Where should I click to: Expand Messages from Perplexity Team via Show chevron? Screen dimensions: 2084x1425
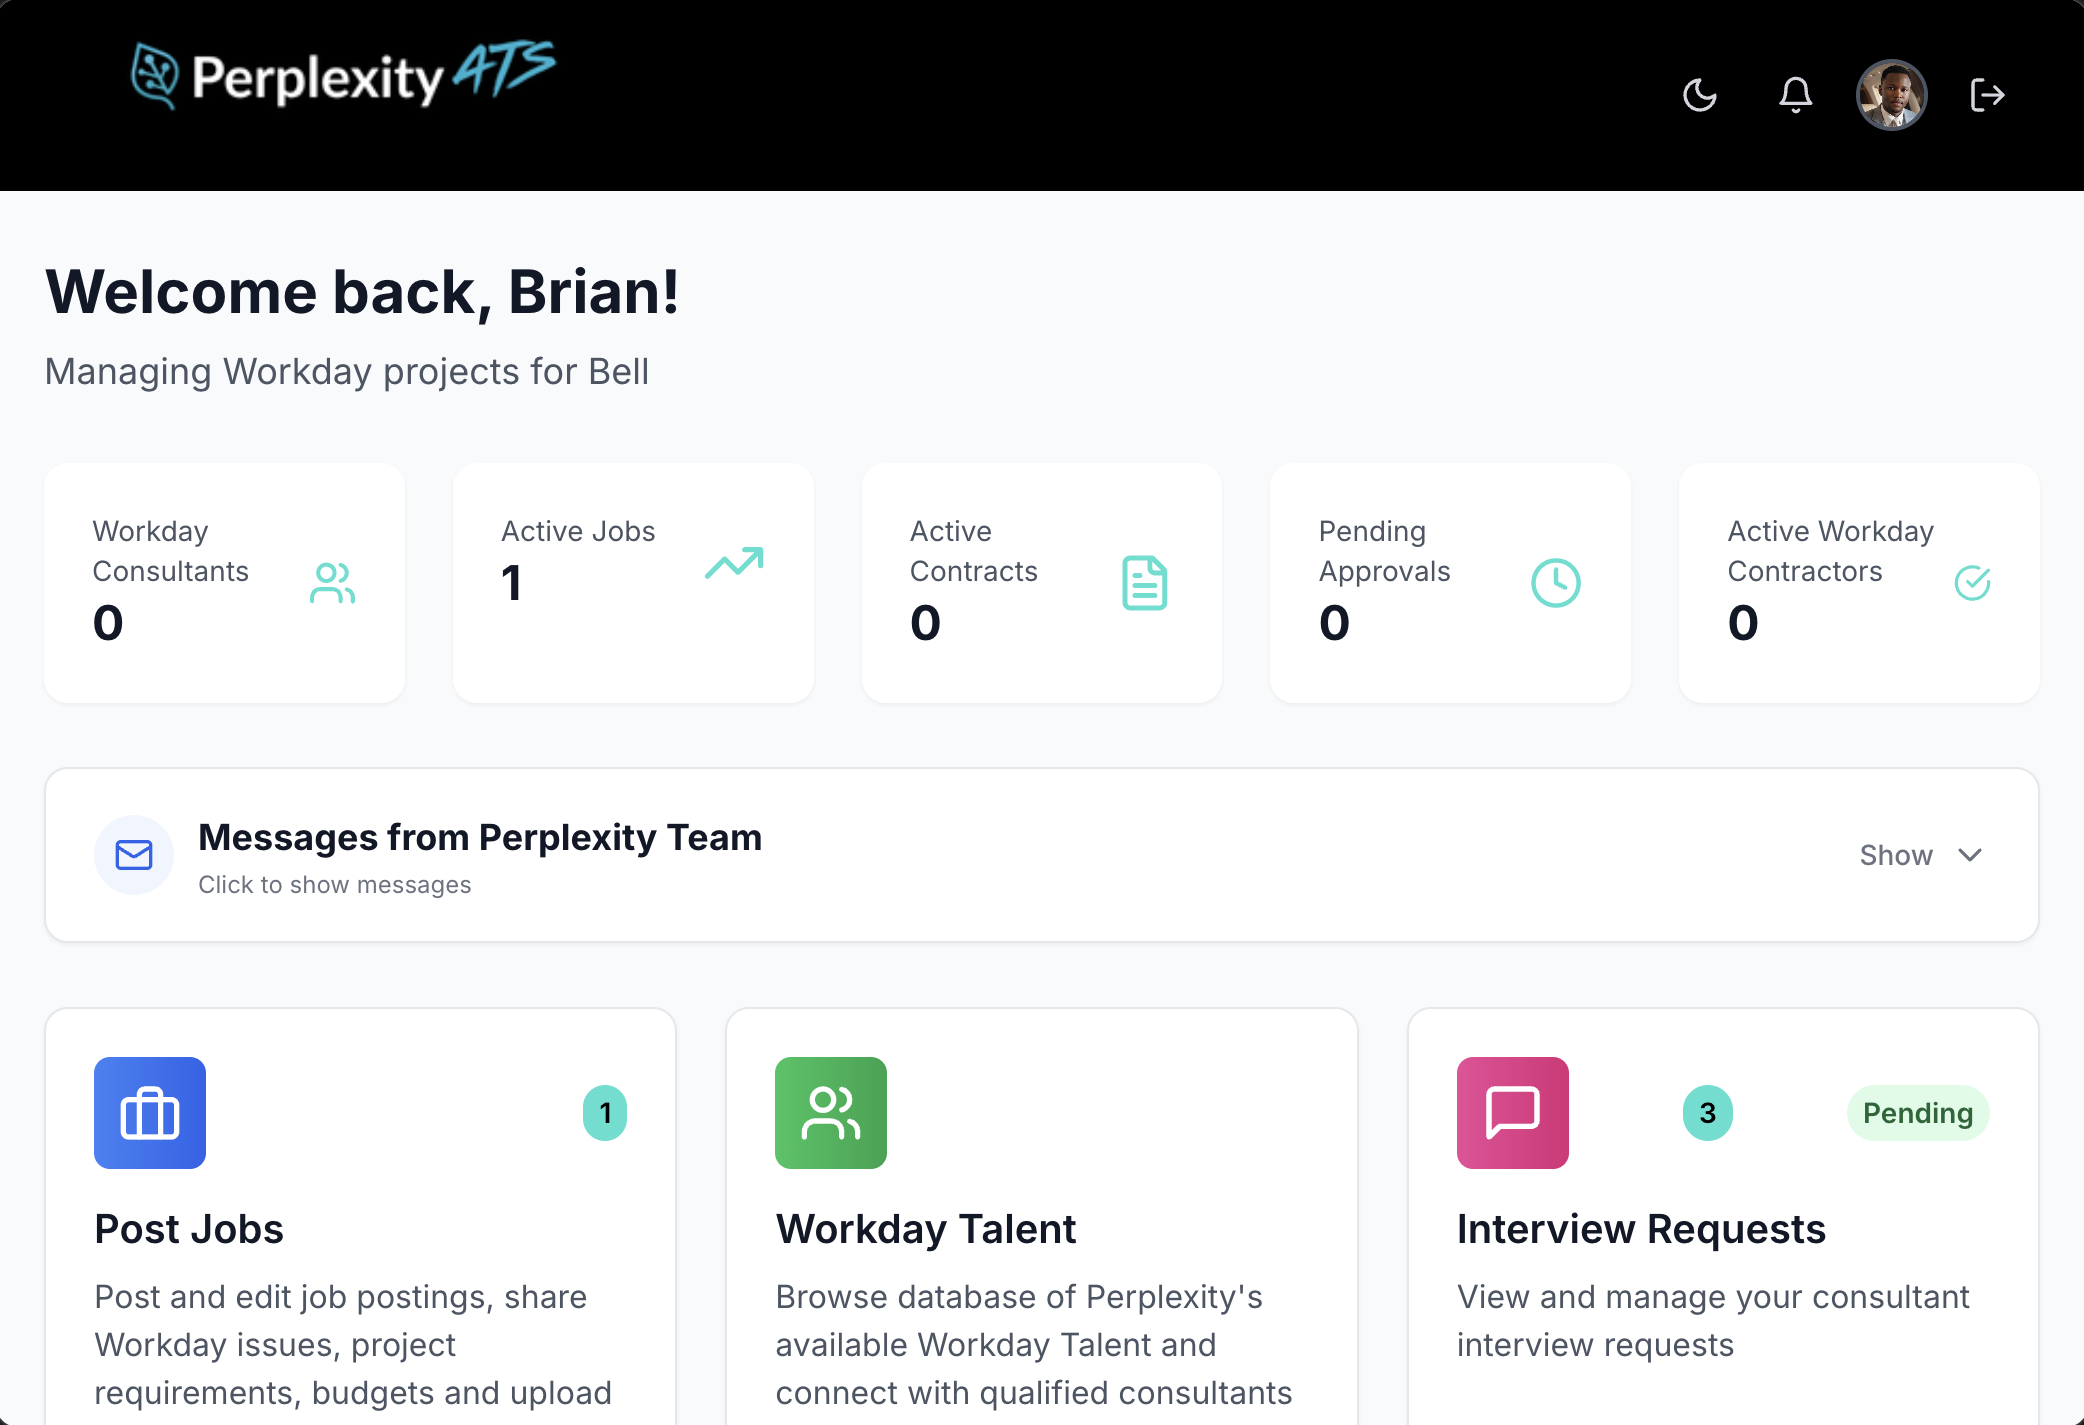(x=1971, y=855)
